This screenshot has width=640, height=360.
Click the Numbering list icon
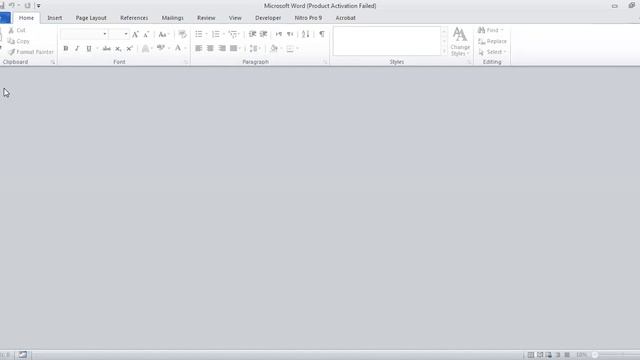pyautogui.click(x=216, y=34)
